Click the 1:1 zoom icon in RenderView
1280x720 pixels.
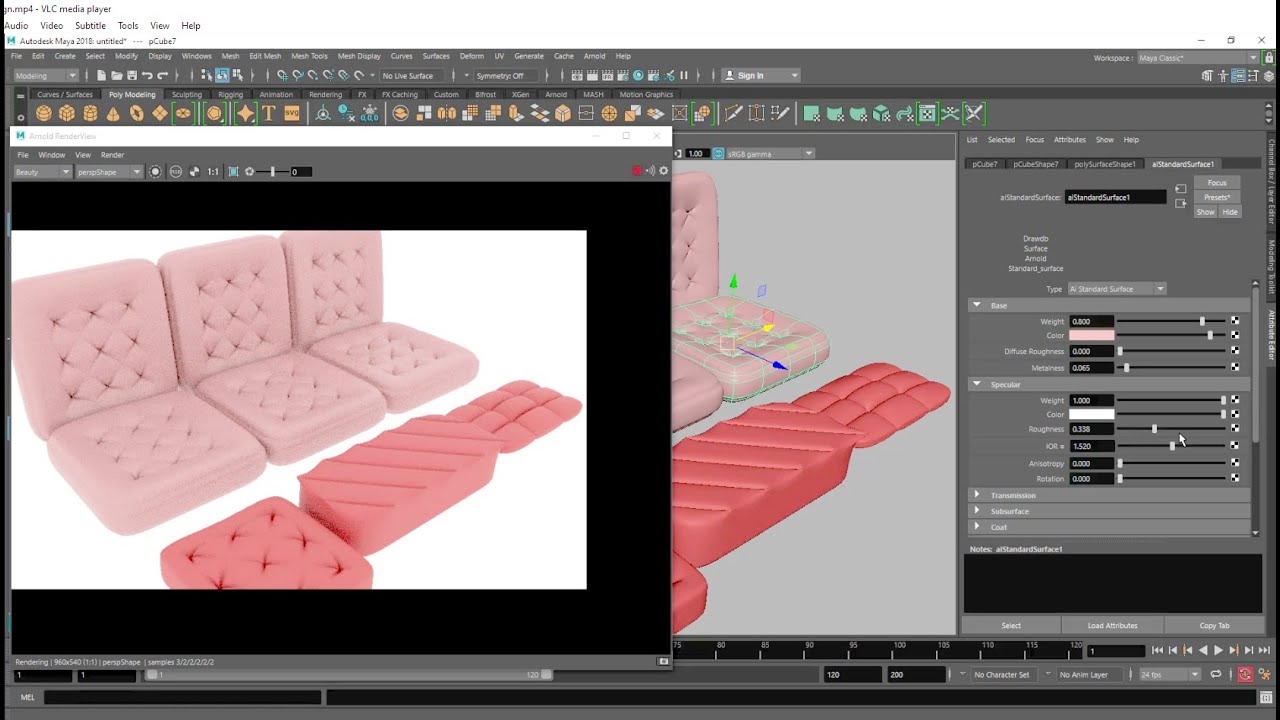tap(213, 172)
